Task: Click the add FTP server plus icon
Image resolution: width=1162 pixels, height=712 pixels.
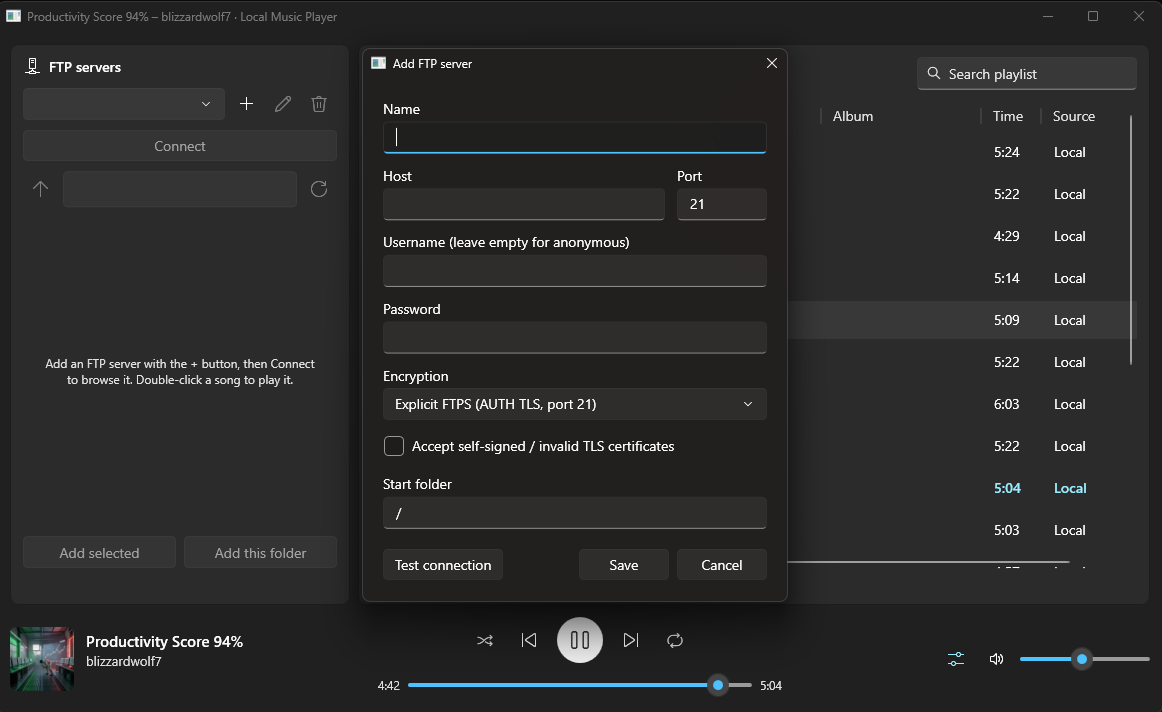Action: tap(247, 104)
